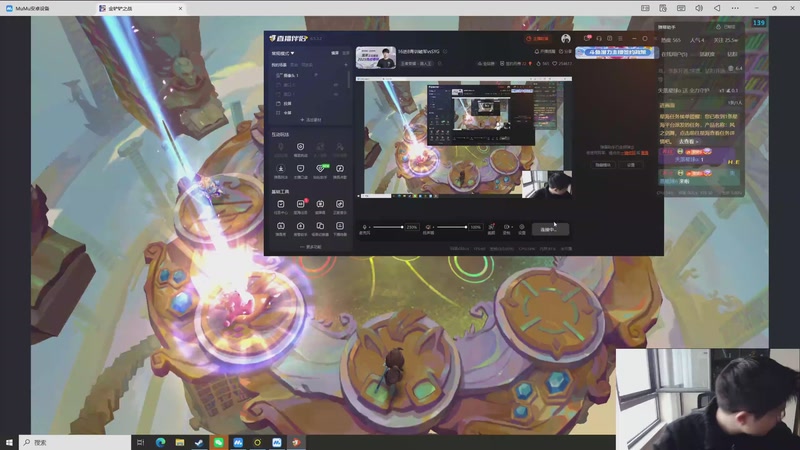This screenshot has width=800, height=450.
Task: Open the three-dots more menu in MuMu toolbar
Action: [735, 8]
